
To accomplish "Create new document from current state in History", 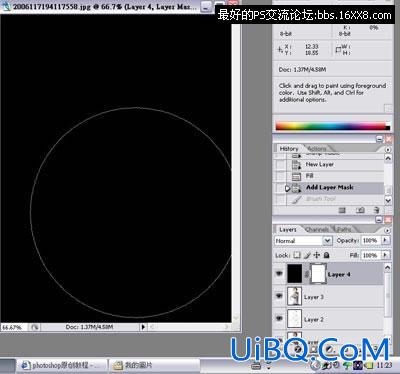I will tap(342, 210).
